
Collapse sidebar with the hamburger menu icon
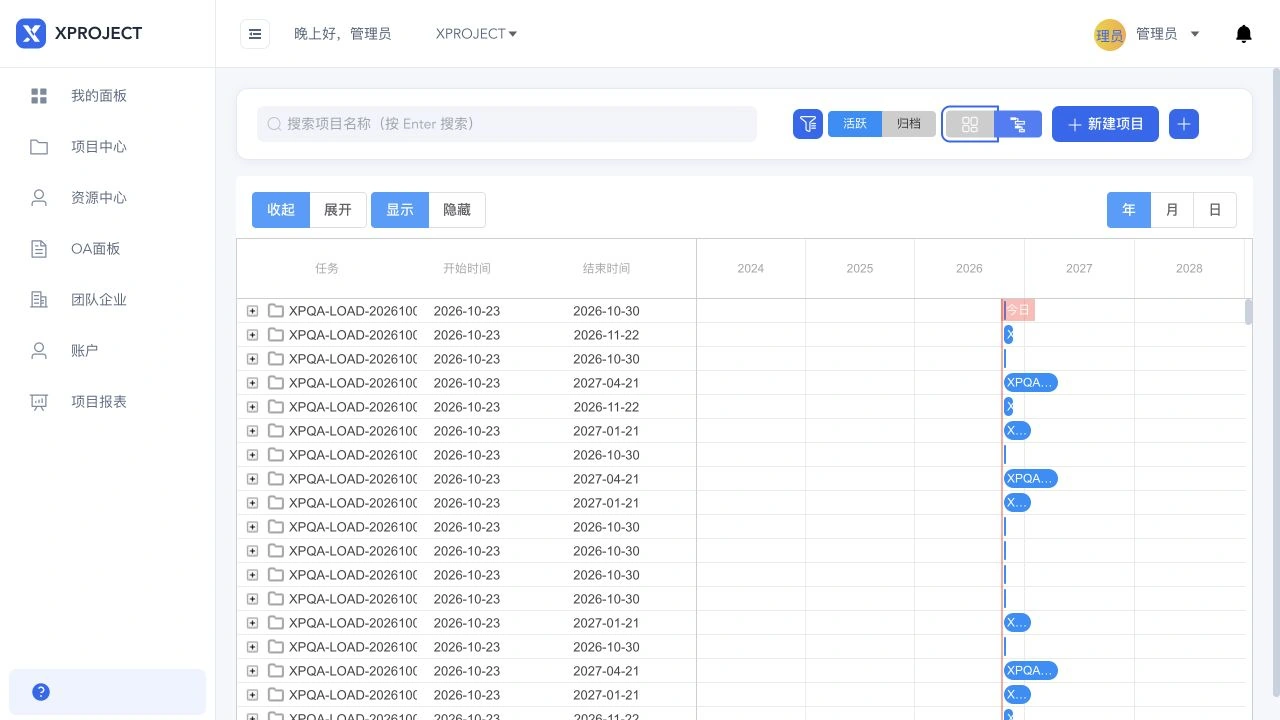pos(255,34)
